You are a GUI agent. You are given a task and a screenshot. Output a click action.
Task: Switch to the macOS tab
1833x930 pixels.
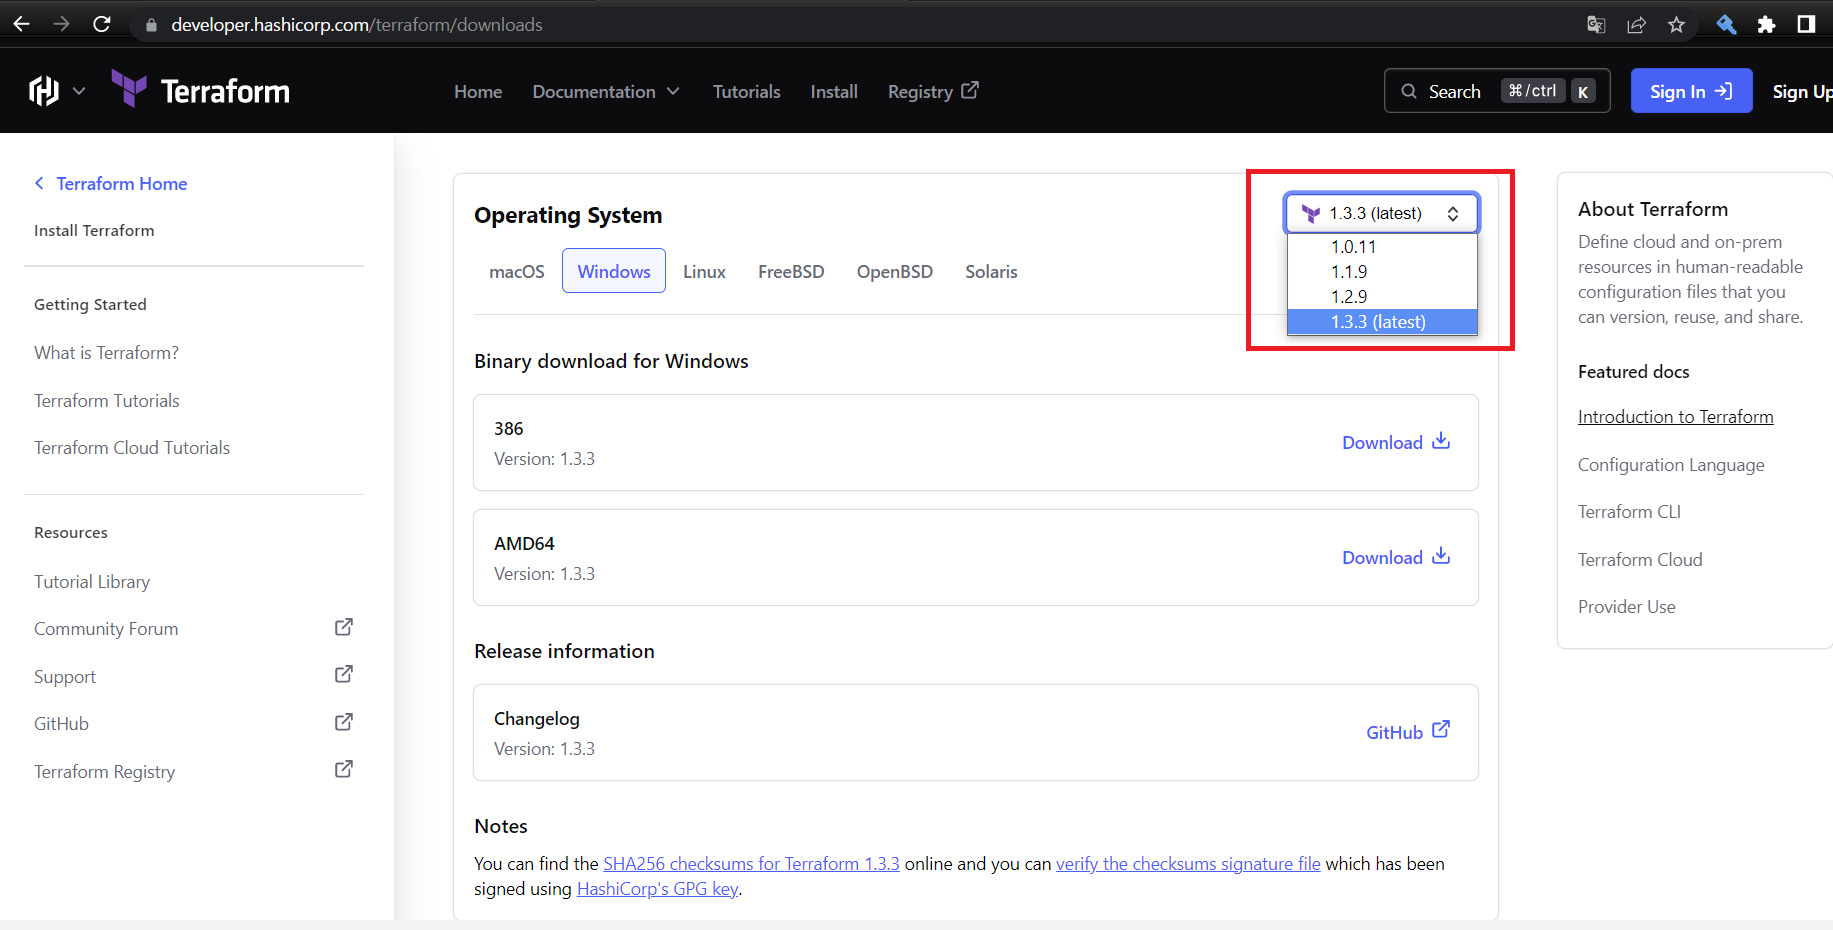click(517, 271)
